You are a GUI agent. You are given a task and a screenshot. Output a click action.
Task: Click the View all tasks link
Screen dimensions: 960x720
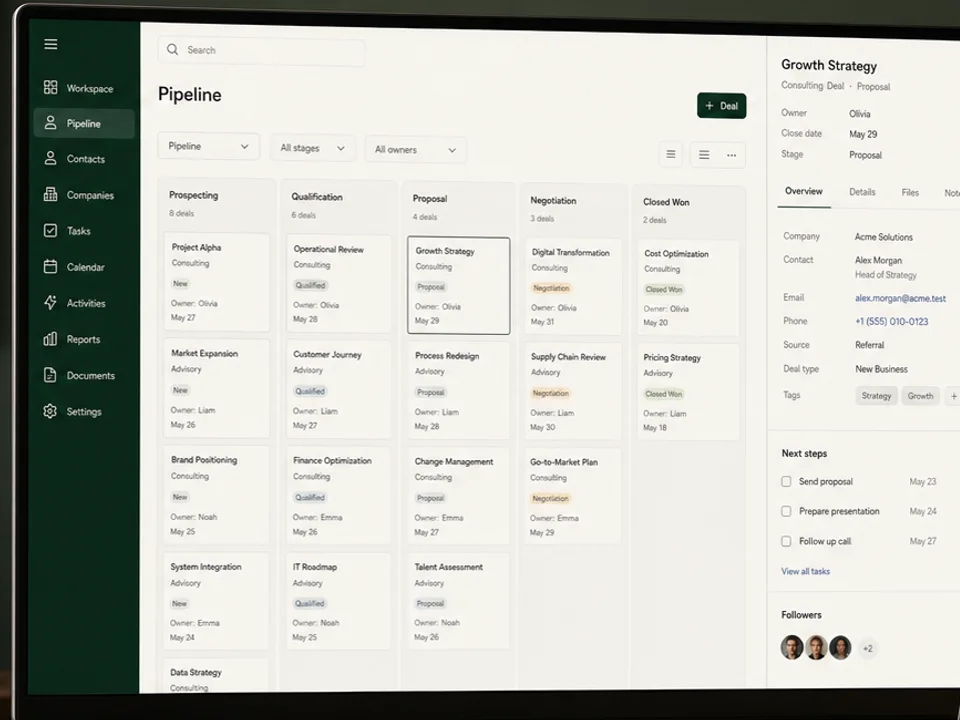[806, 571]
